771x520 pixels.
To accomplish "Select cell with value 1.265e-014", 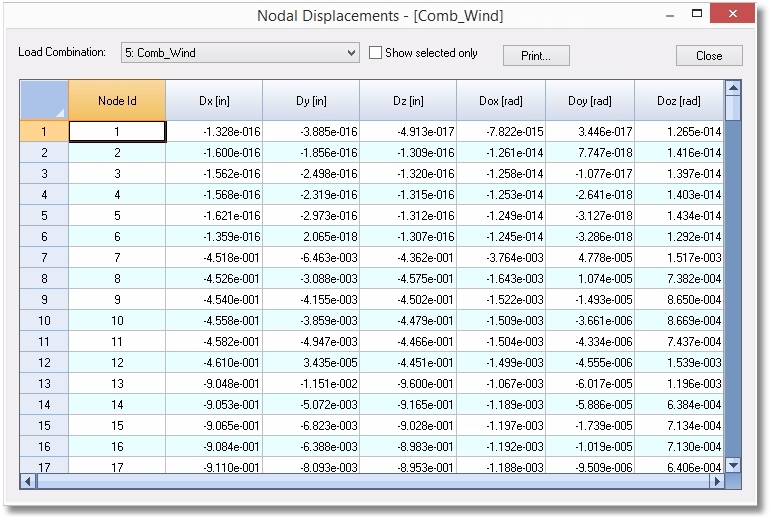I will click(679, 132).
